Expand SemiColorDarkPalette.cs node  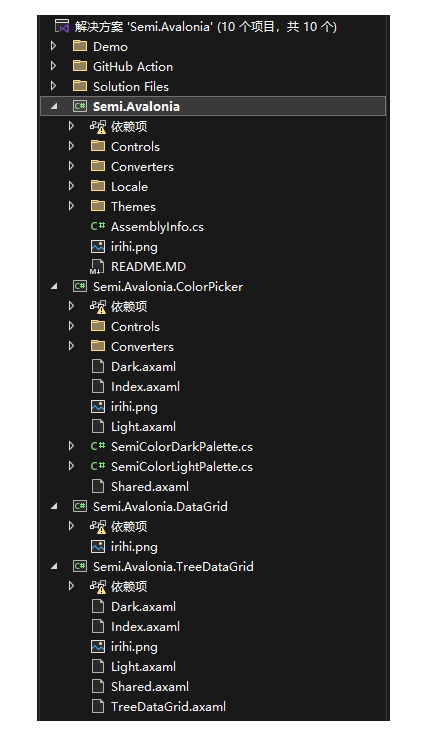(x=71, y=446)
